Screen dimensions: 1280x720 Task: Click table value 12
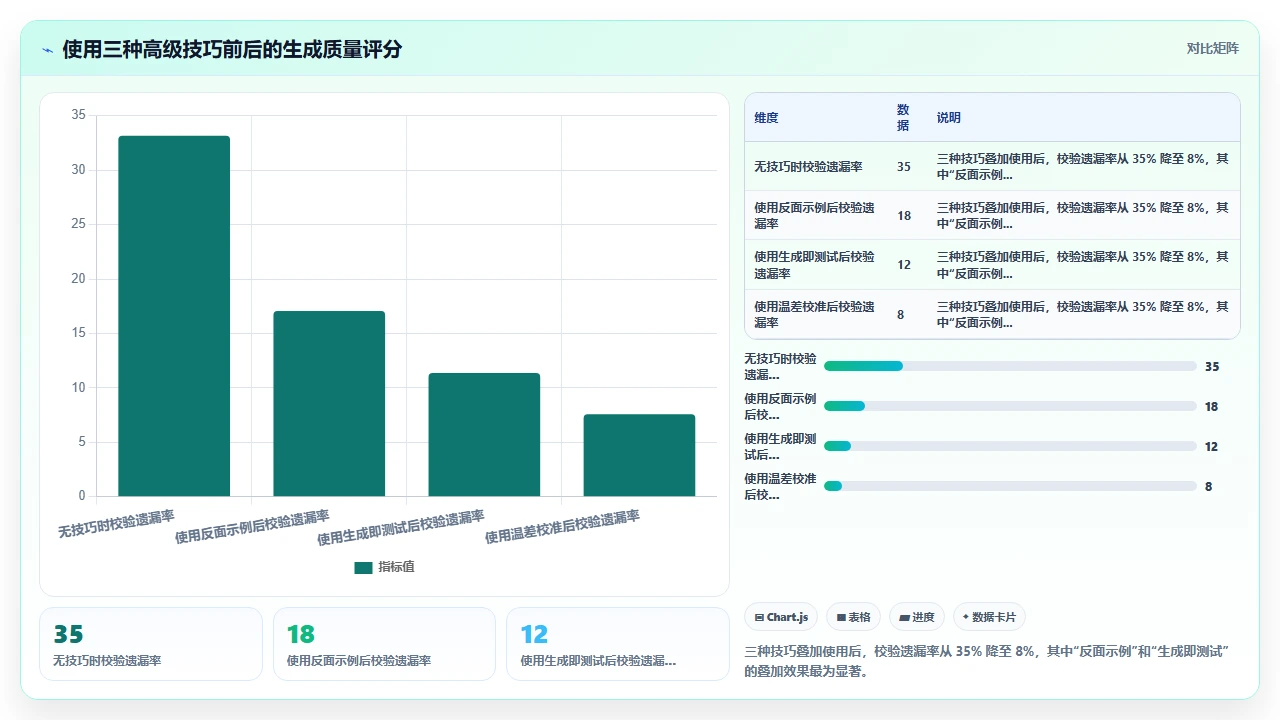(904, 265)
